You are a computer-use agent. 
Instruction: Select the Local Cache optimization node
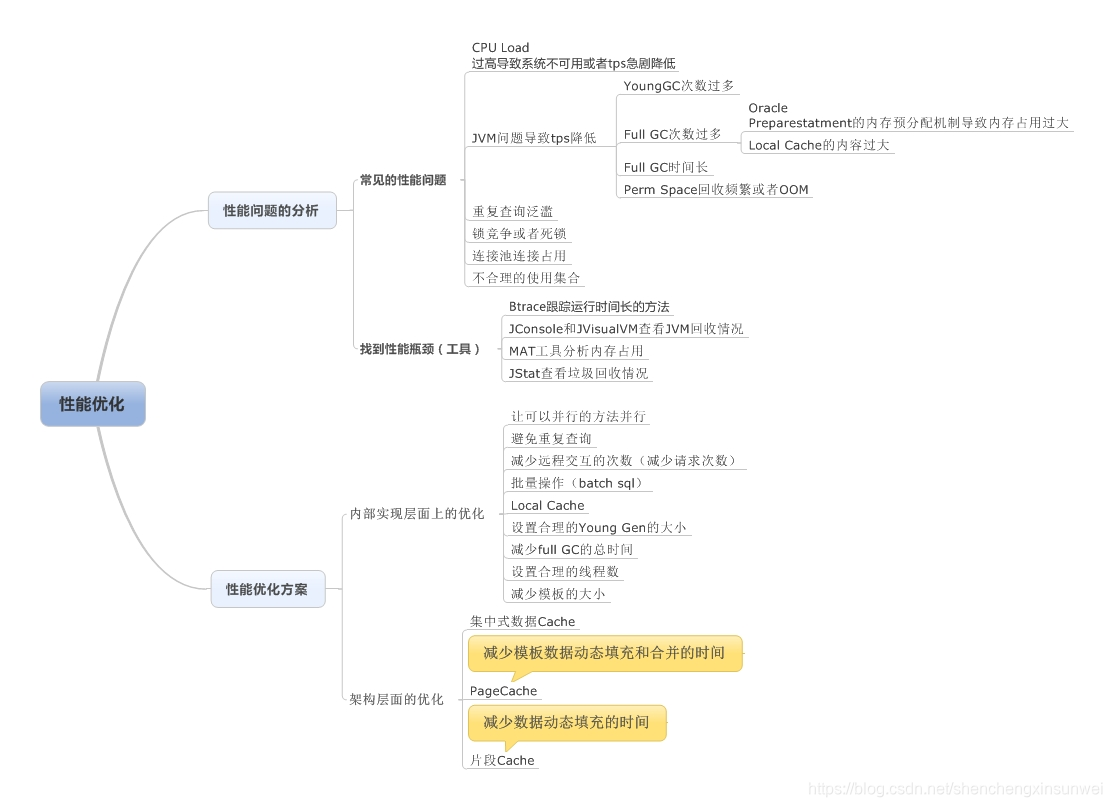[x=547, y=505]
